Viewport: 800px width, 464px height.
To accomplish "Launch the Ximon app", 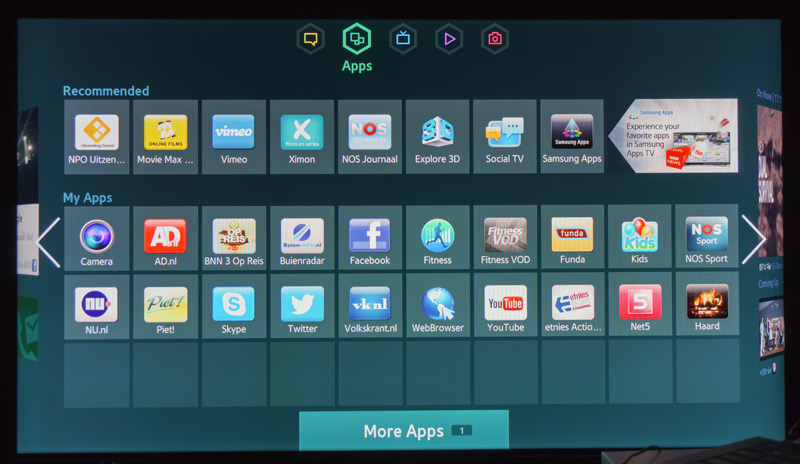I will pyautogui.click(x=302, y=137).
